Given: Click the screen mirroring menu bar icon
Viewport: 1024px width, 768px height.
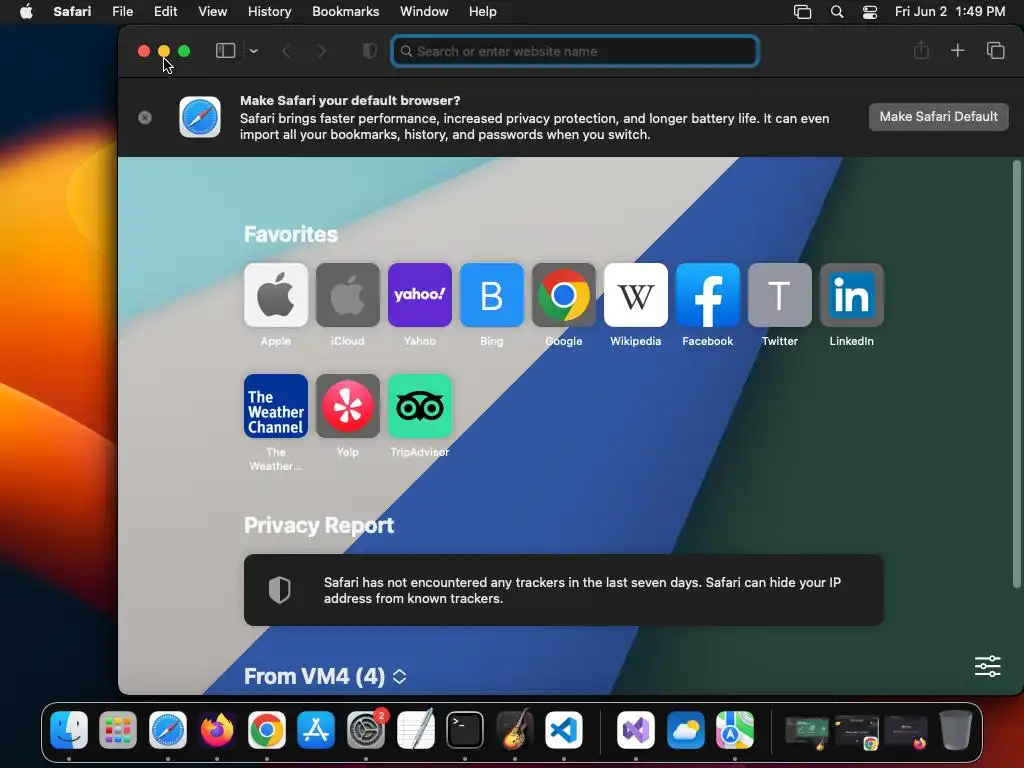Looking at the screenshot, I should pos(803,12).
